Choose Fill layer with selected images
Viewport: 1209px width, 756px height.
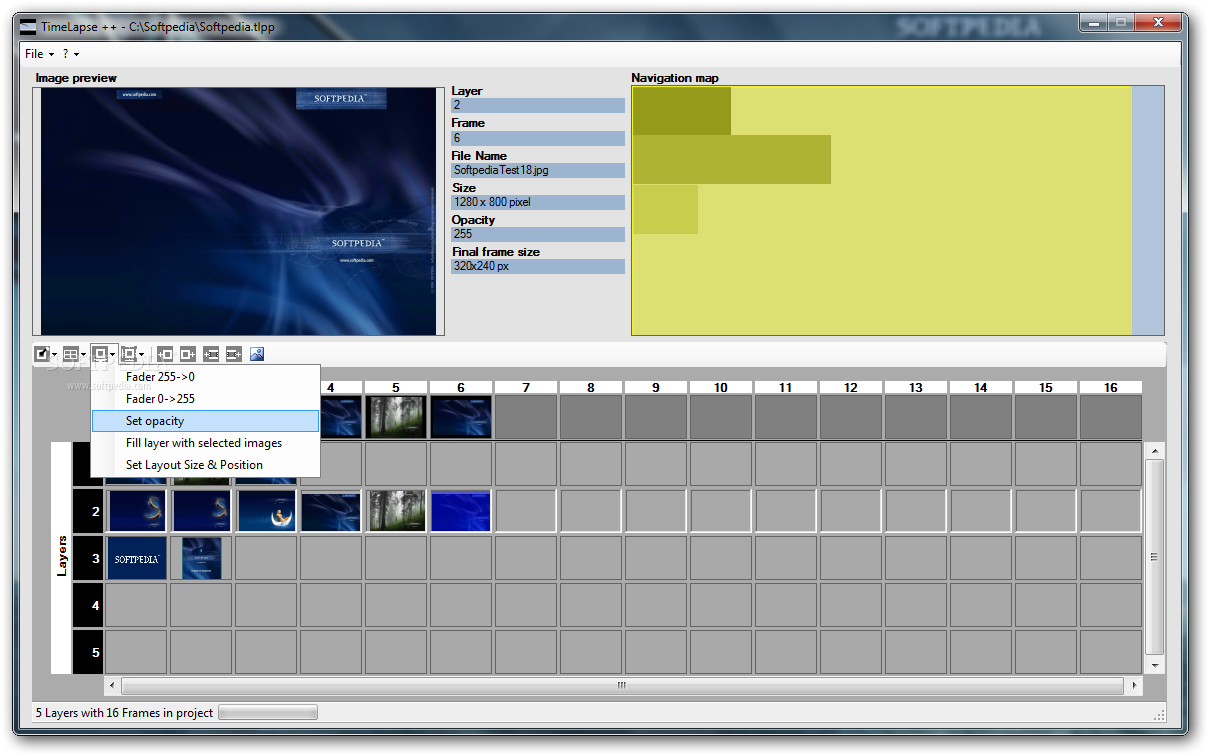[x=205, y=443]
